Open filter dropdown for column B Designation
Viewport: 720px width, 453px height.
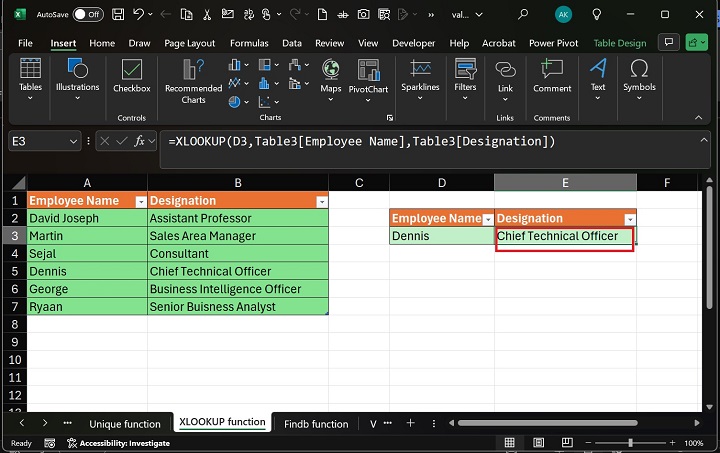pos(321,202)
